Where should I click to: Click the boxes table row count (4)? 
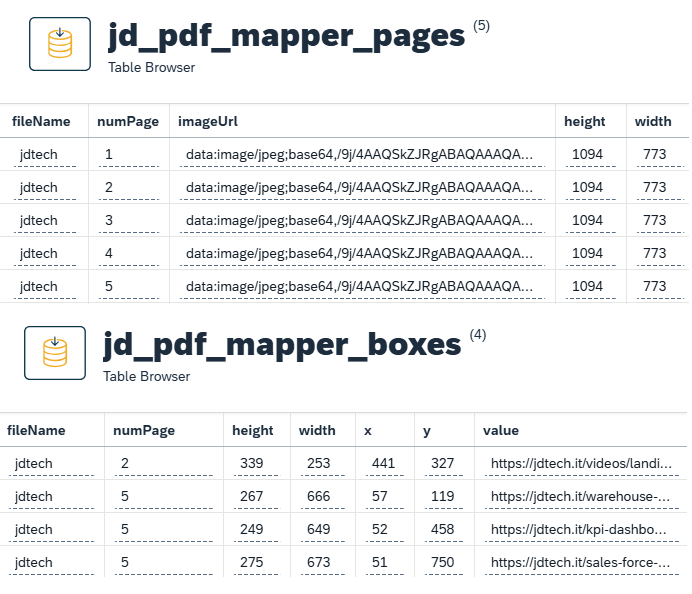coord(478,335)
